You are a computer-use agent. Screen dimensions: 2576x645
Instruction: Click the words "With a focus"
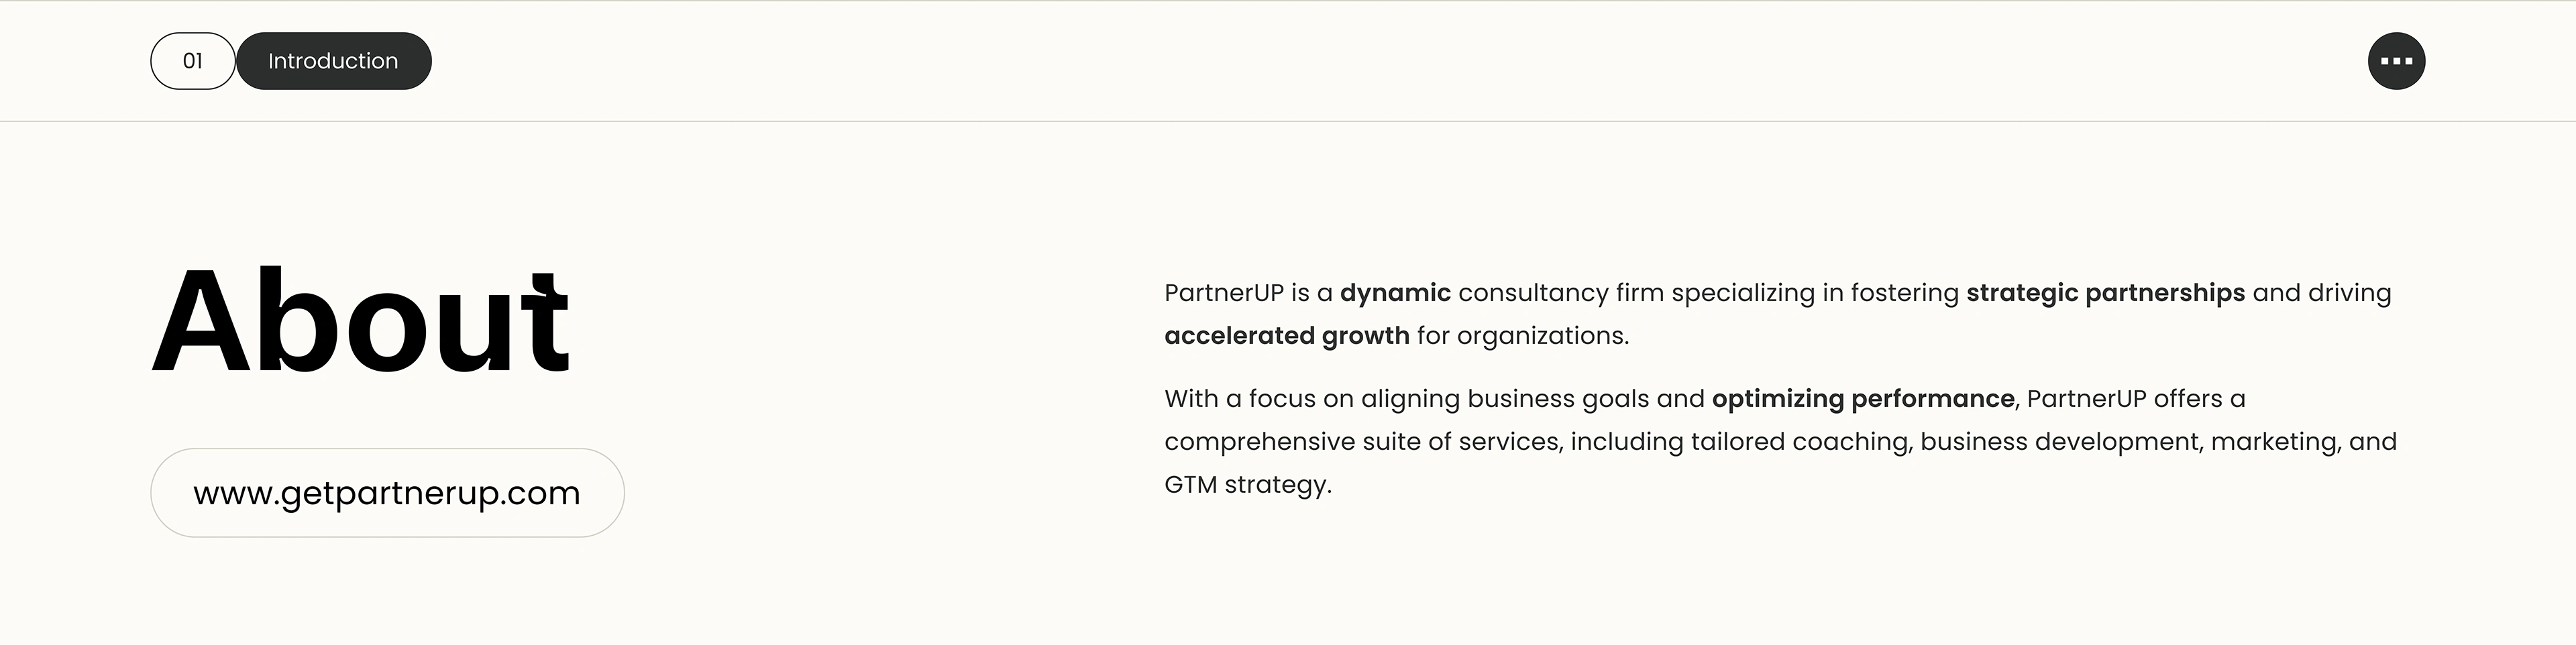1239,399
